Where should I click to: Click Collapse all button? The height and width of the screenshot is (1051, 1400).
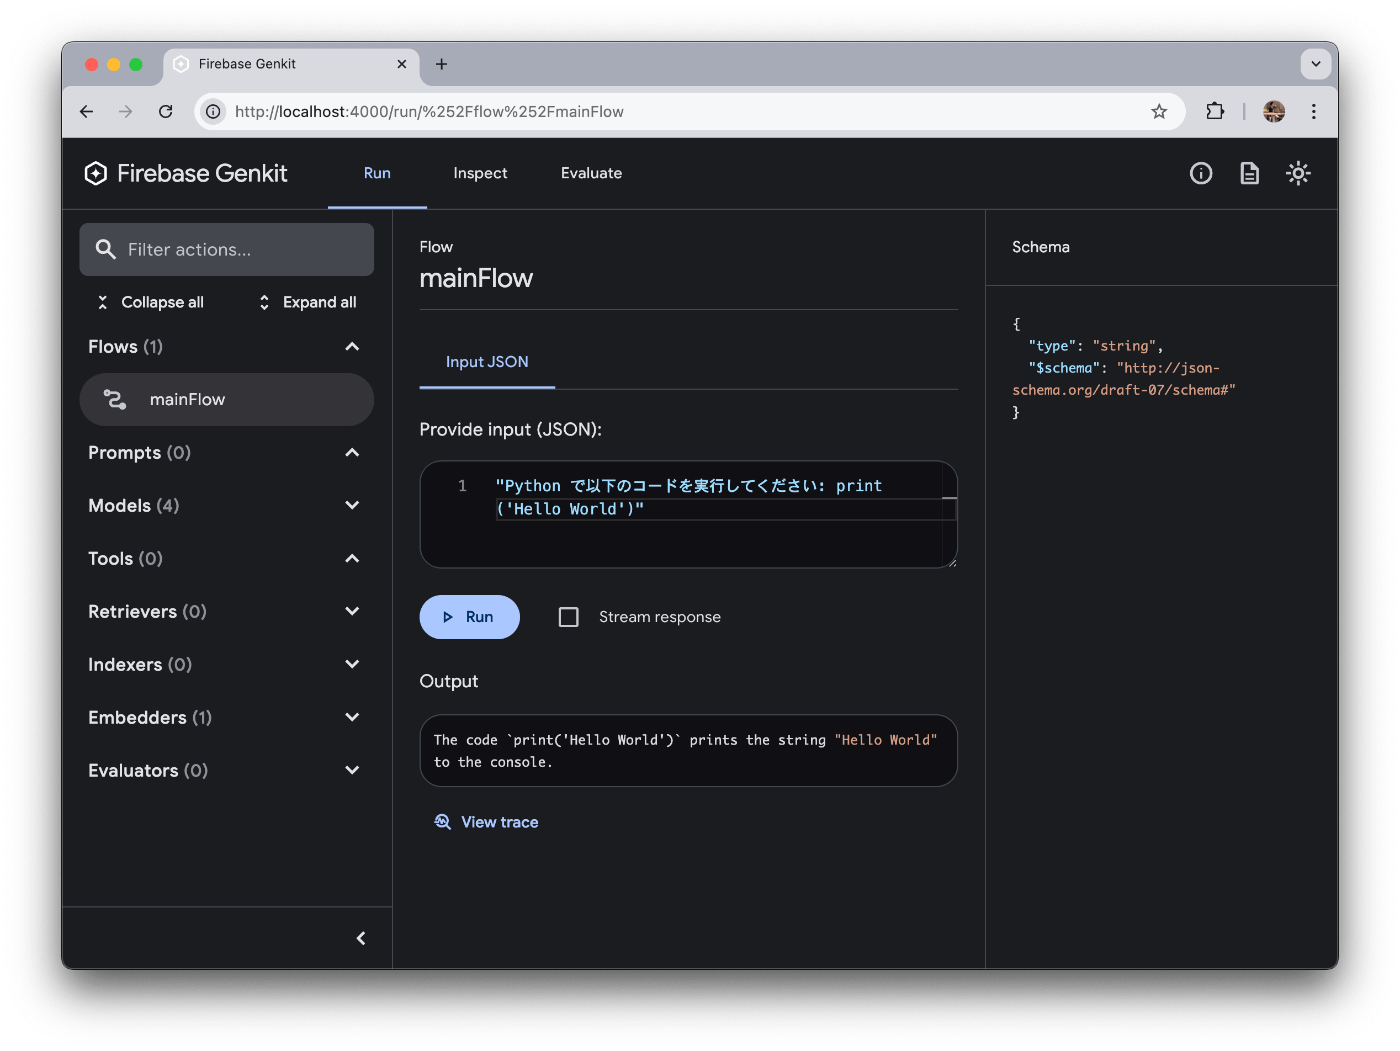[150, 302]
